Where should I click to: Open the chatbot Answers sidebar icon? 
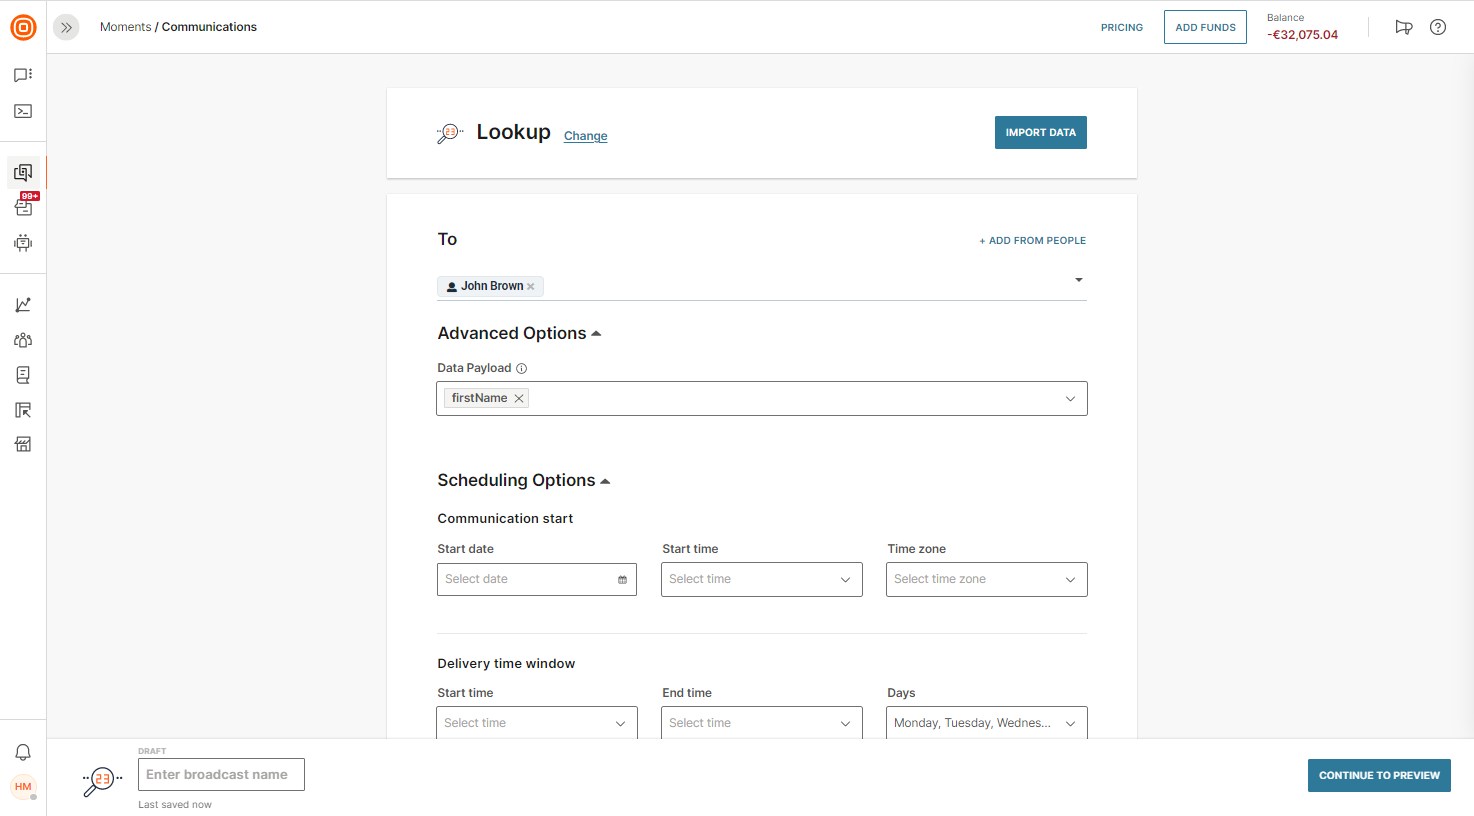[x=23, y=243]
